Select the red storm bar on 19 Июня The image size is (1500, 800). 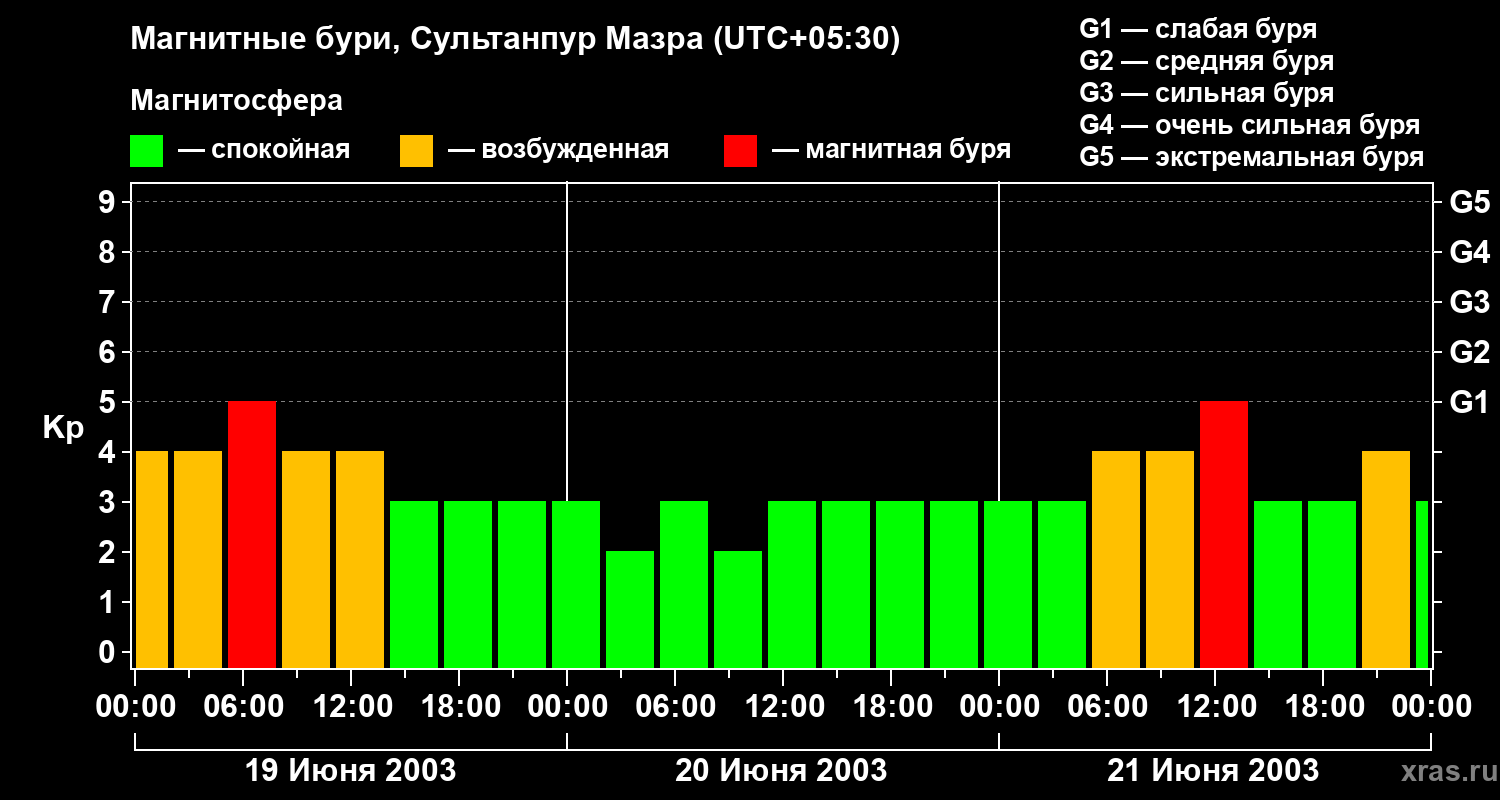point(252,534)
